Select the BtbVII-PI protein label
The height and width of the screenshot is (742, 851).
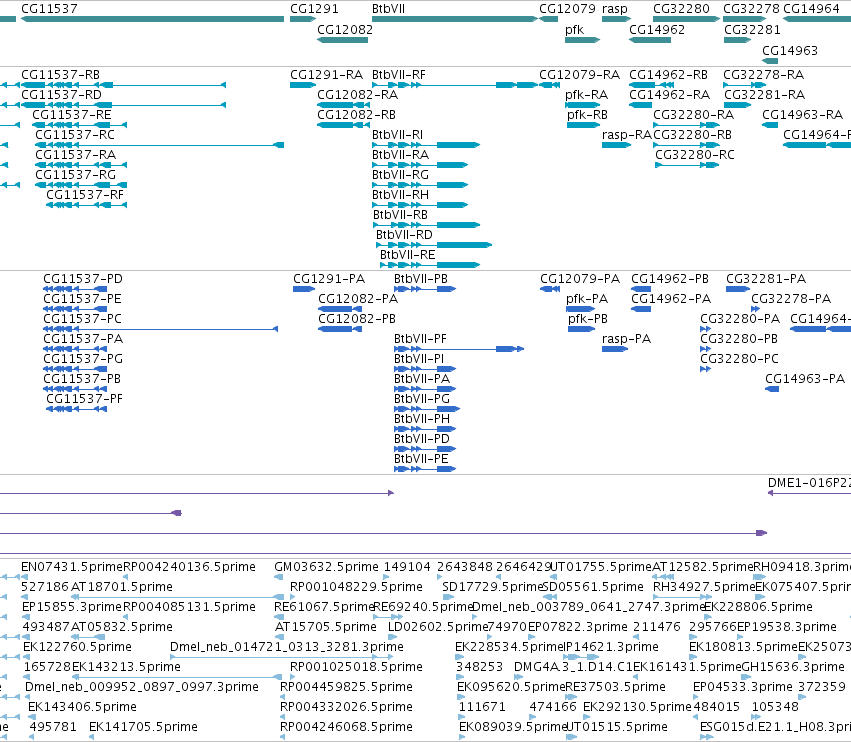pos(419,358)
